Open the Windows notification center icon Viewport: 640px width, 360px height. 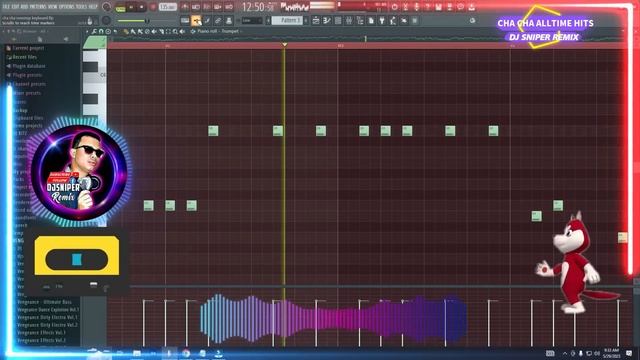(x=629, y=353)
